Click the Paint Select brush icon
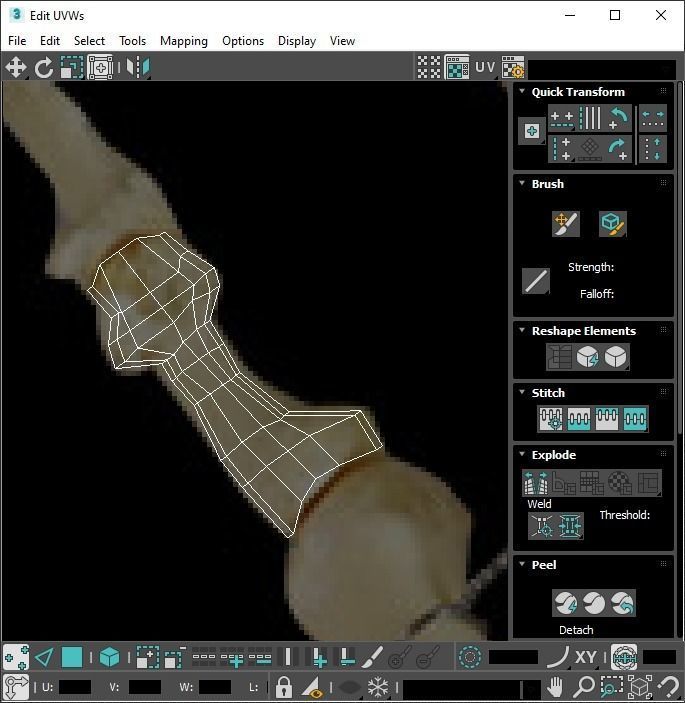Viewport: 685px width, 703px height. click(372, 657)
